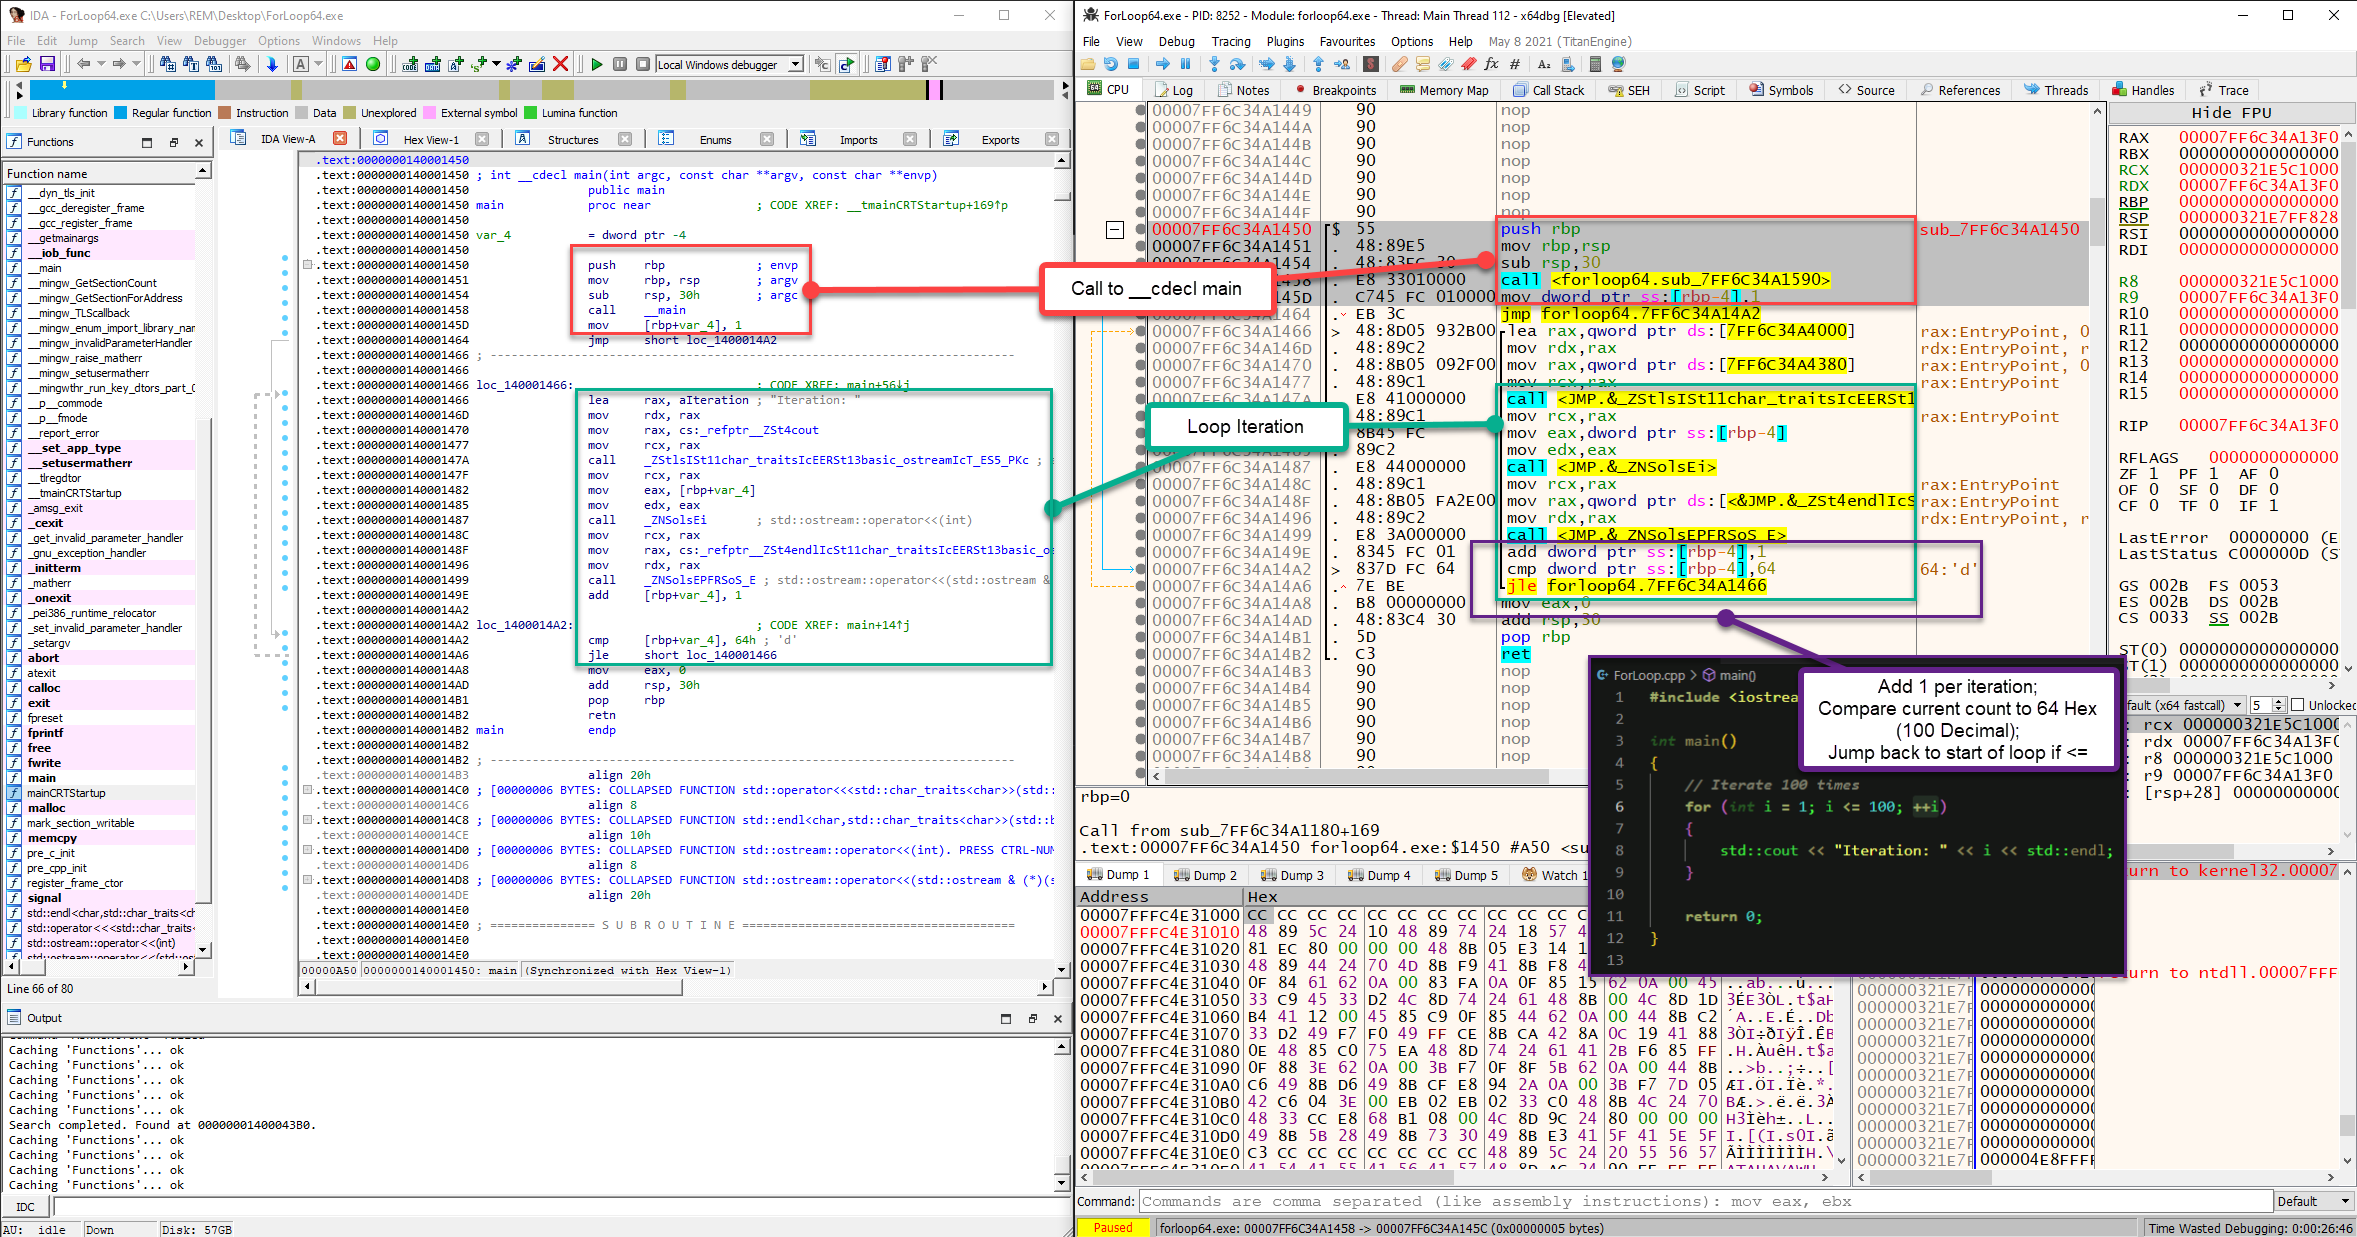The height and width of the screenshot is (1237, 2357).
Task: Switch to Memory Map tab
Action: pos(1444,90)
